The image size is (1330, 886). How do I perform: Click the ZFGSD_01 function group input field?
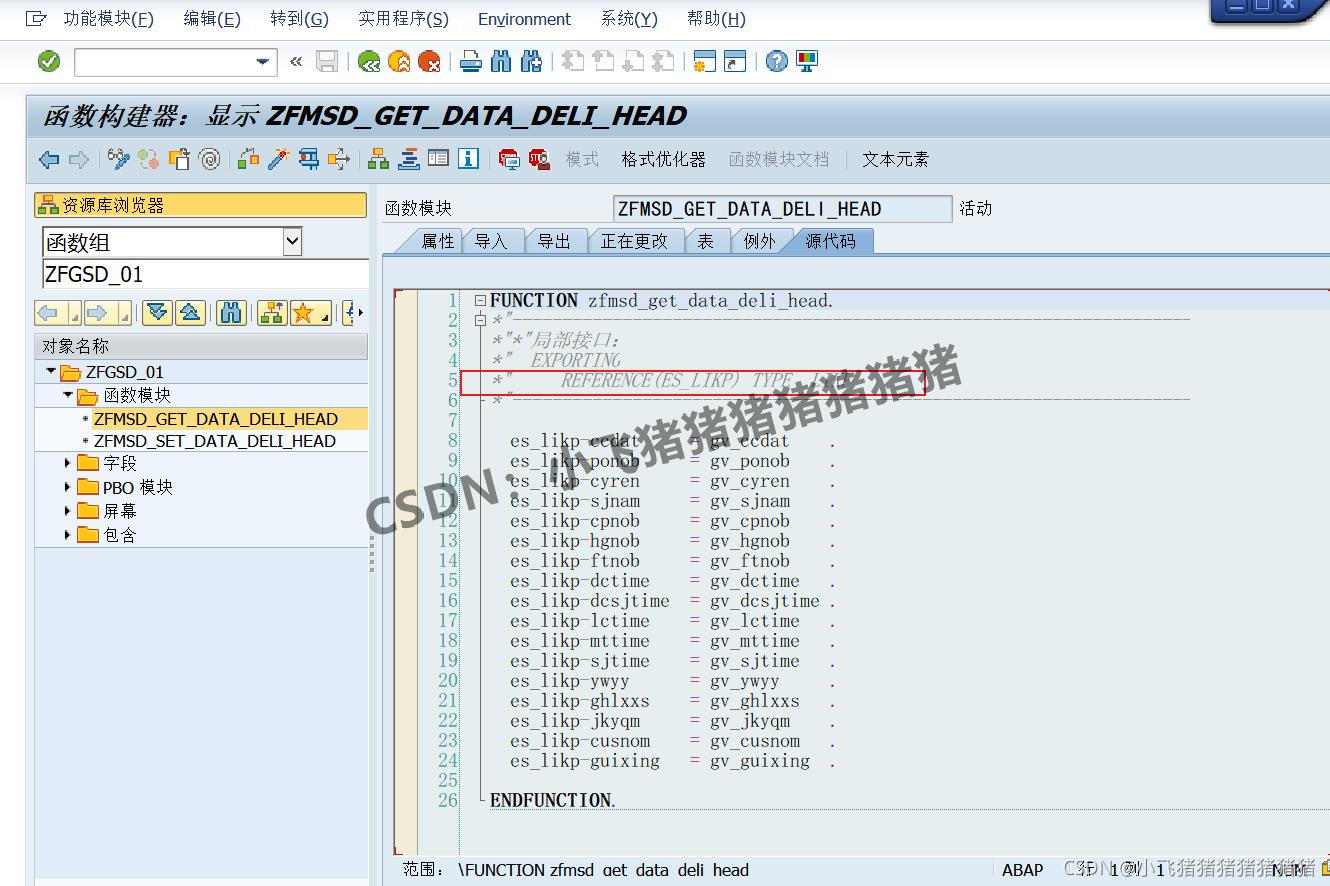click(205, 274)
